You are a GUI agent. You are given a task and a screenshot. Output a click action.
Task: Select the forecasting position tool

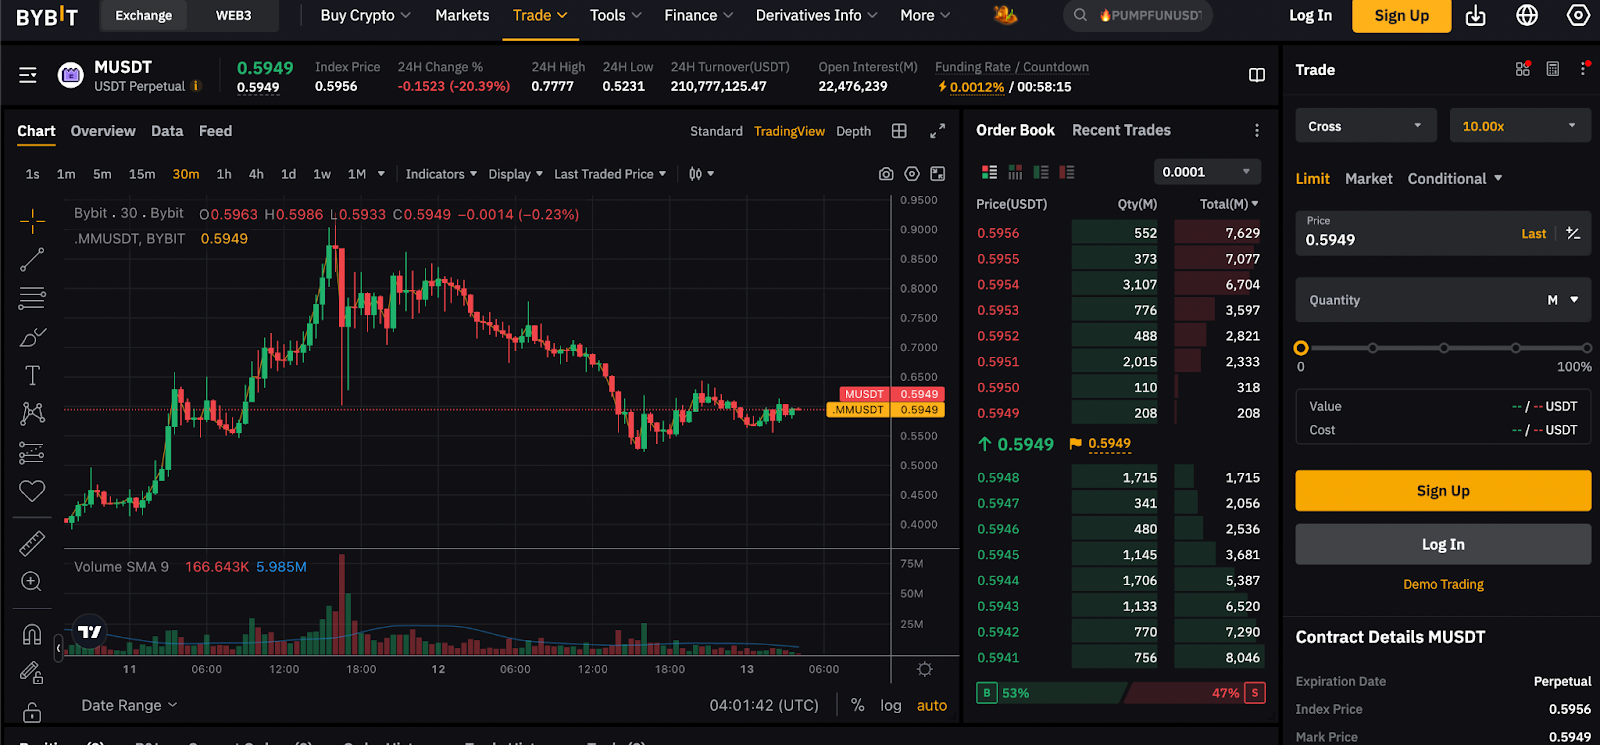pos(32,452)
